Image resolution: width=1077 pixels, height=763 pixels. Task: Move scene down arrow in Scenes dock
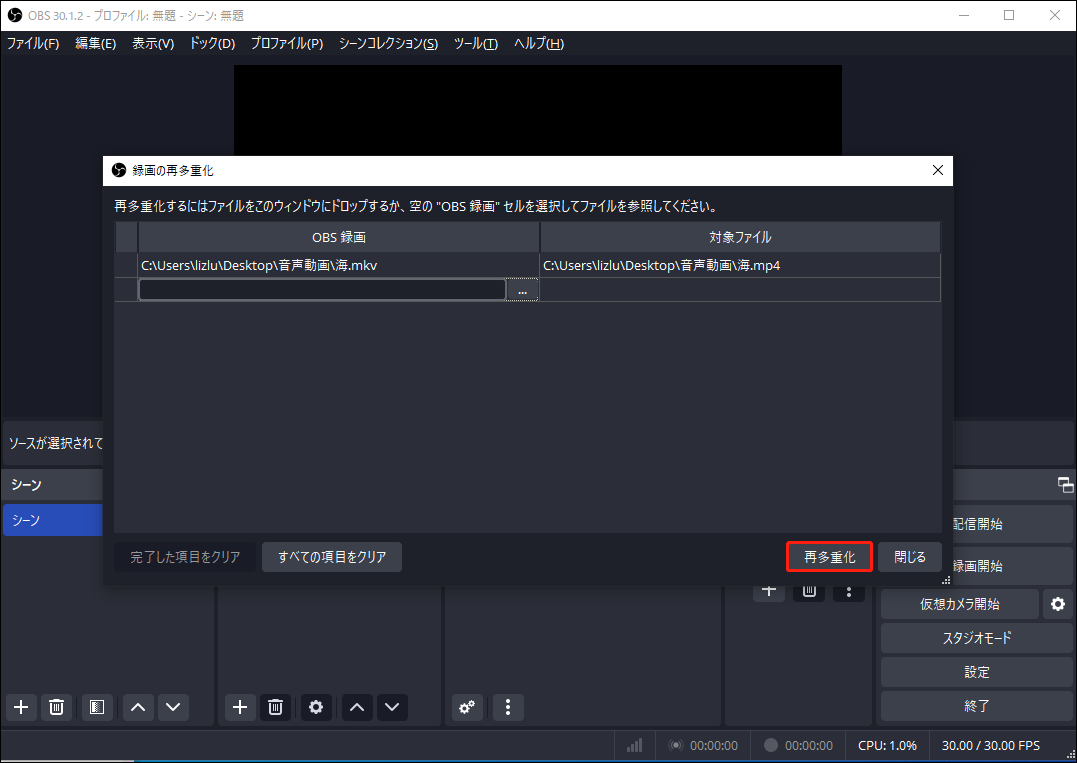pyautogui.click(x=173, y=707)
